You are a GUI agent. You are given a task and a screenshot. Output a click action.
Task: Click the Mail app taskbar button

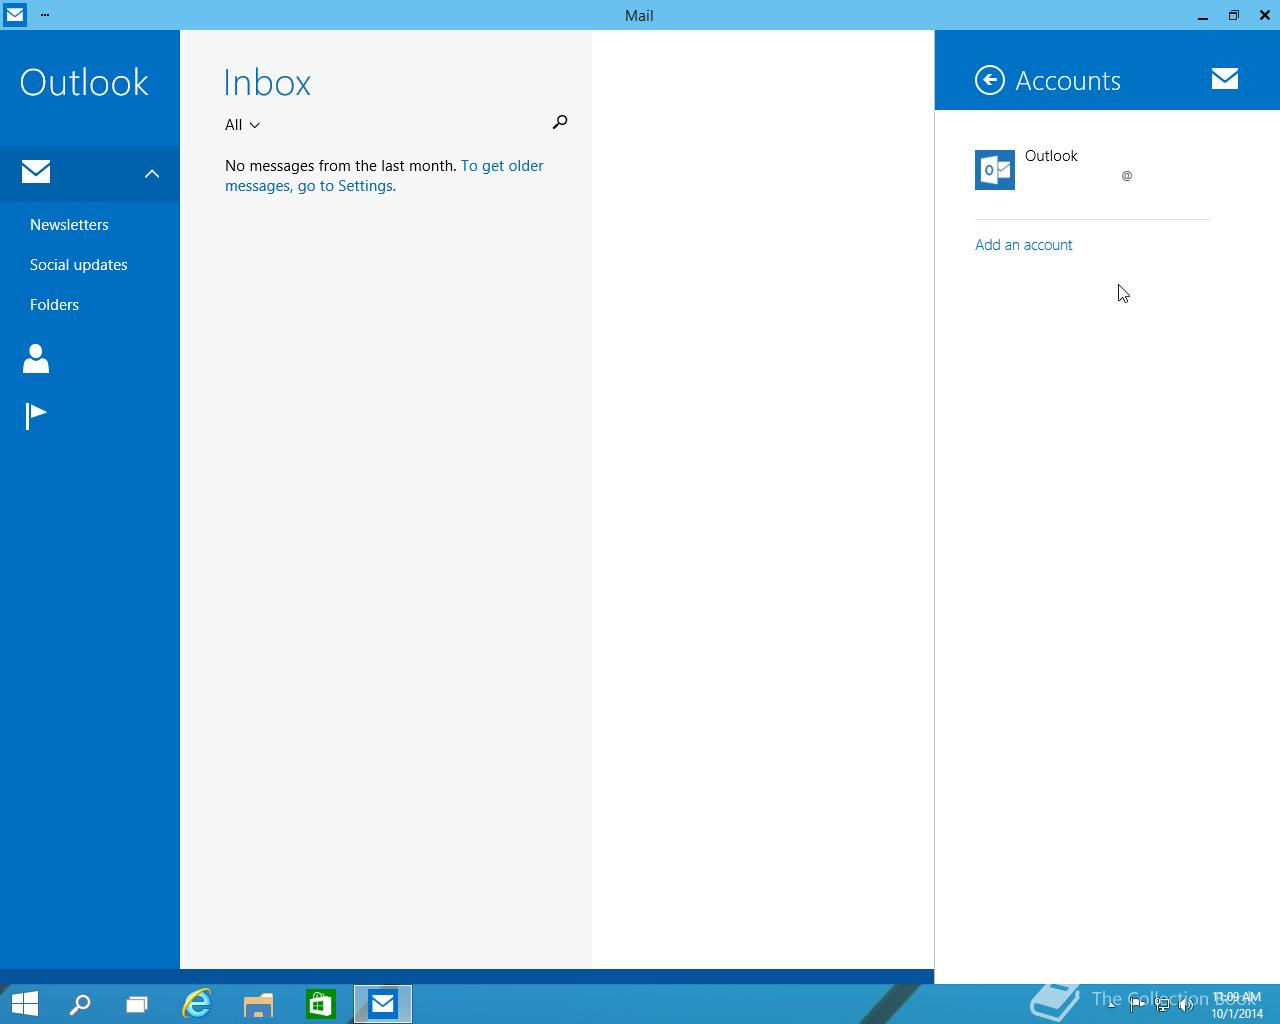383,1004
